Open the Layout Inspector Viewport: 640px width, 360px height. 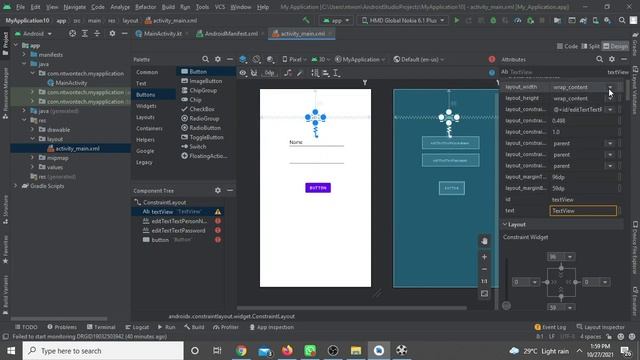coord(600,327)
